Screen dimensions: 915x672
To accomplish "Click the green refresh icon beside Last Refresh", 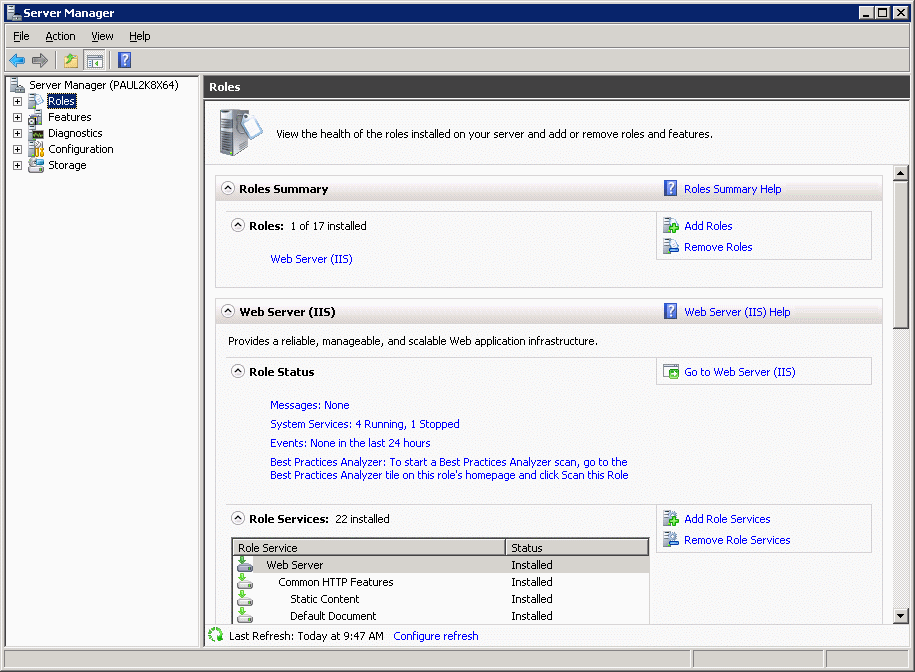I will [215, 635].
